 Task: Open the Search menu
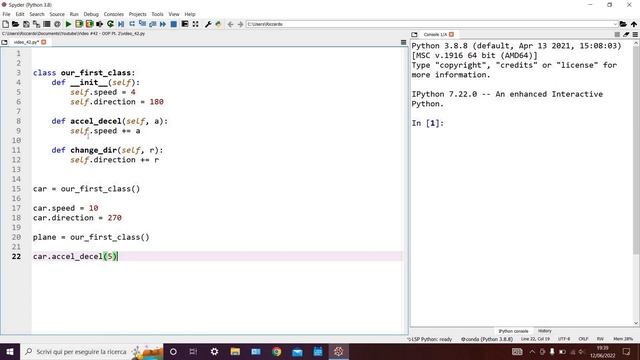[x=37, y=14]
